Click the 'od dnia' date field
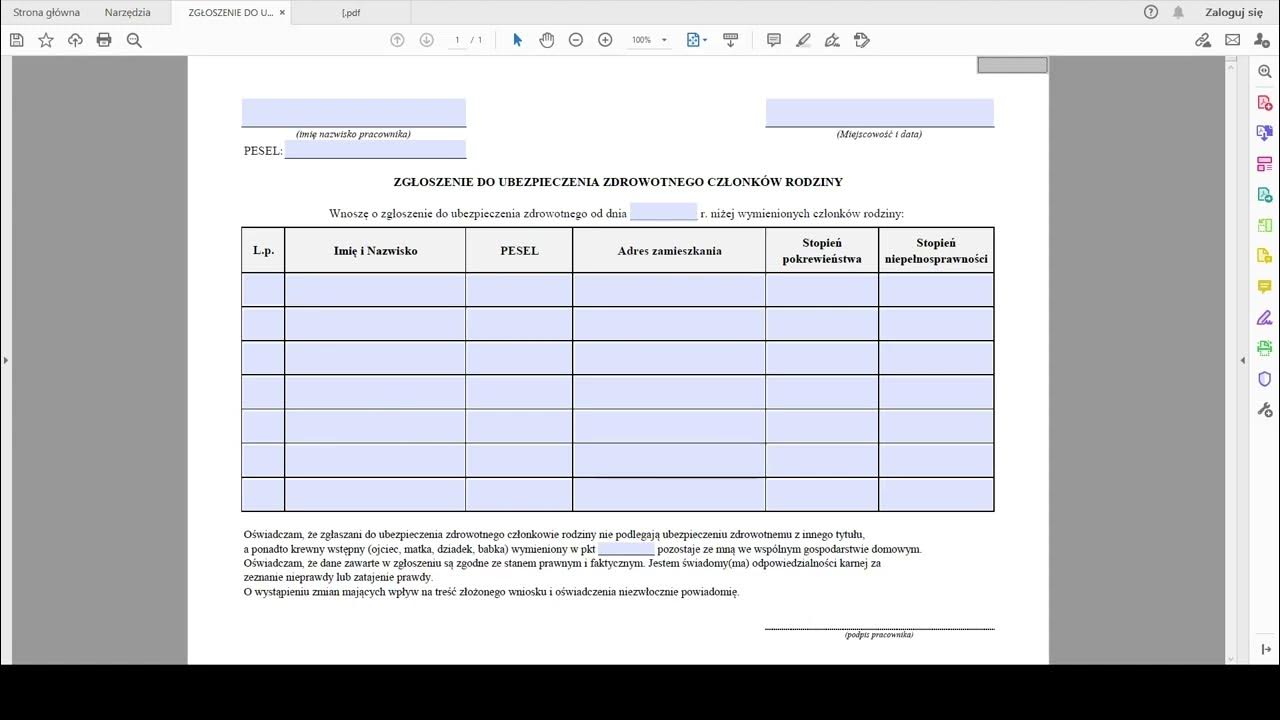This screenshot has width=1280, height=720. (x=663, y=212)
